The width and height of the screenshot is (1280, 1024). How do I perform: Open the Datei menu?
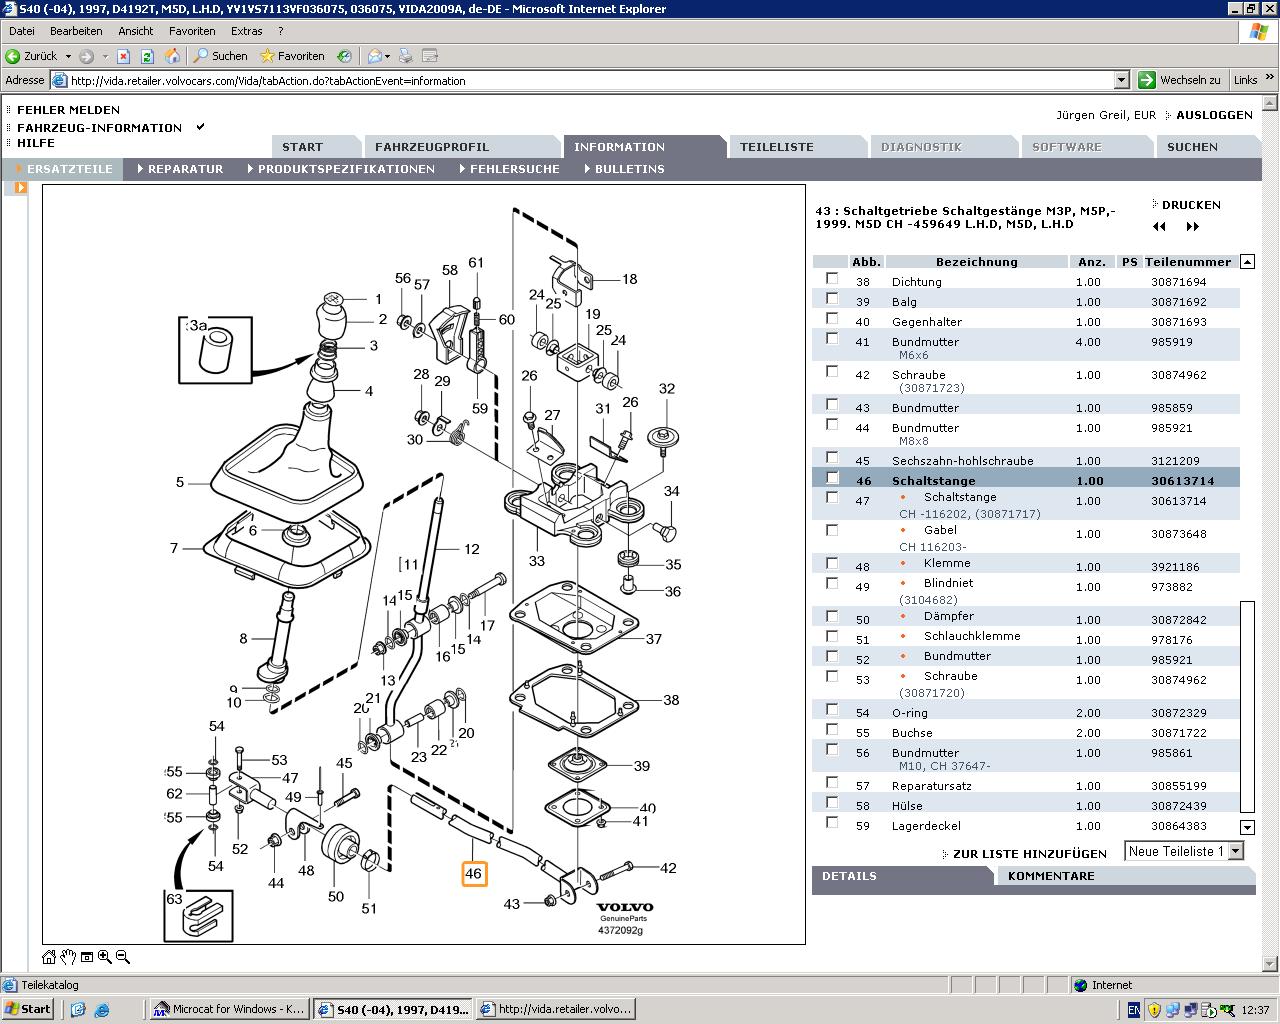21,31
